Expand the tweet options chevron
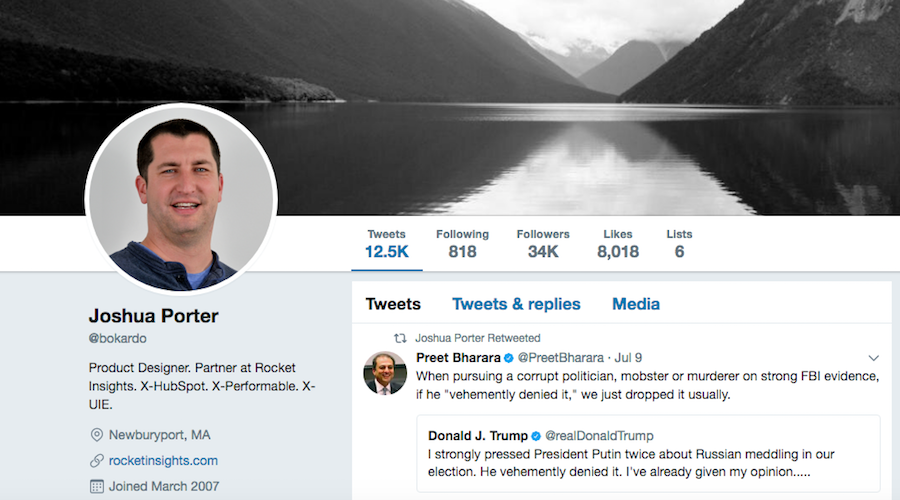Screen dimensions: 900x500 pos(874,358)
